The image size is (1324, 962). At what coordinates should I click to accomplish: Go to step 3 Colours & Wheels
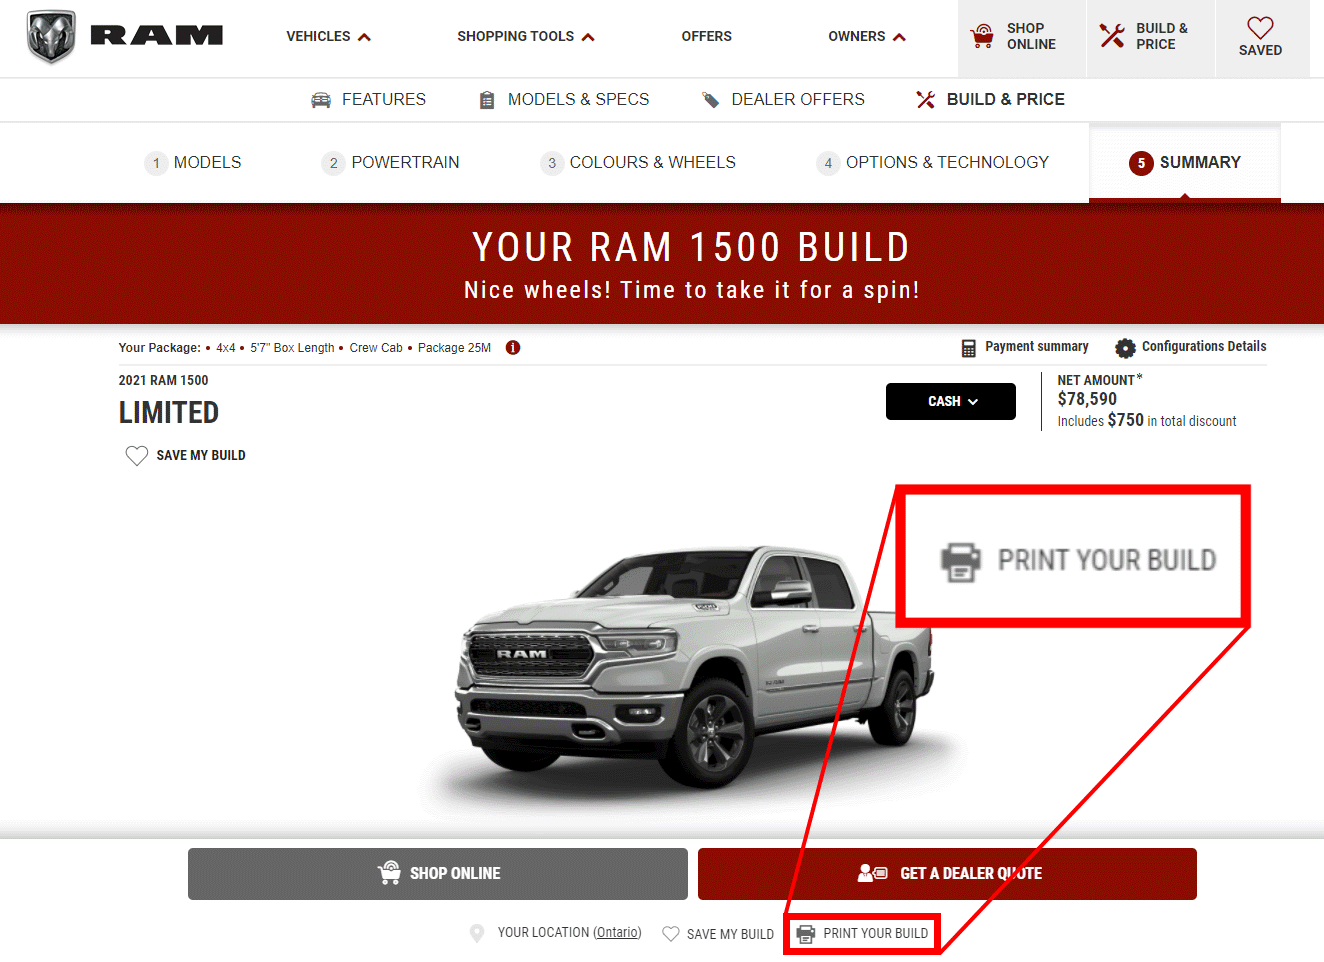tap(638, 163)
